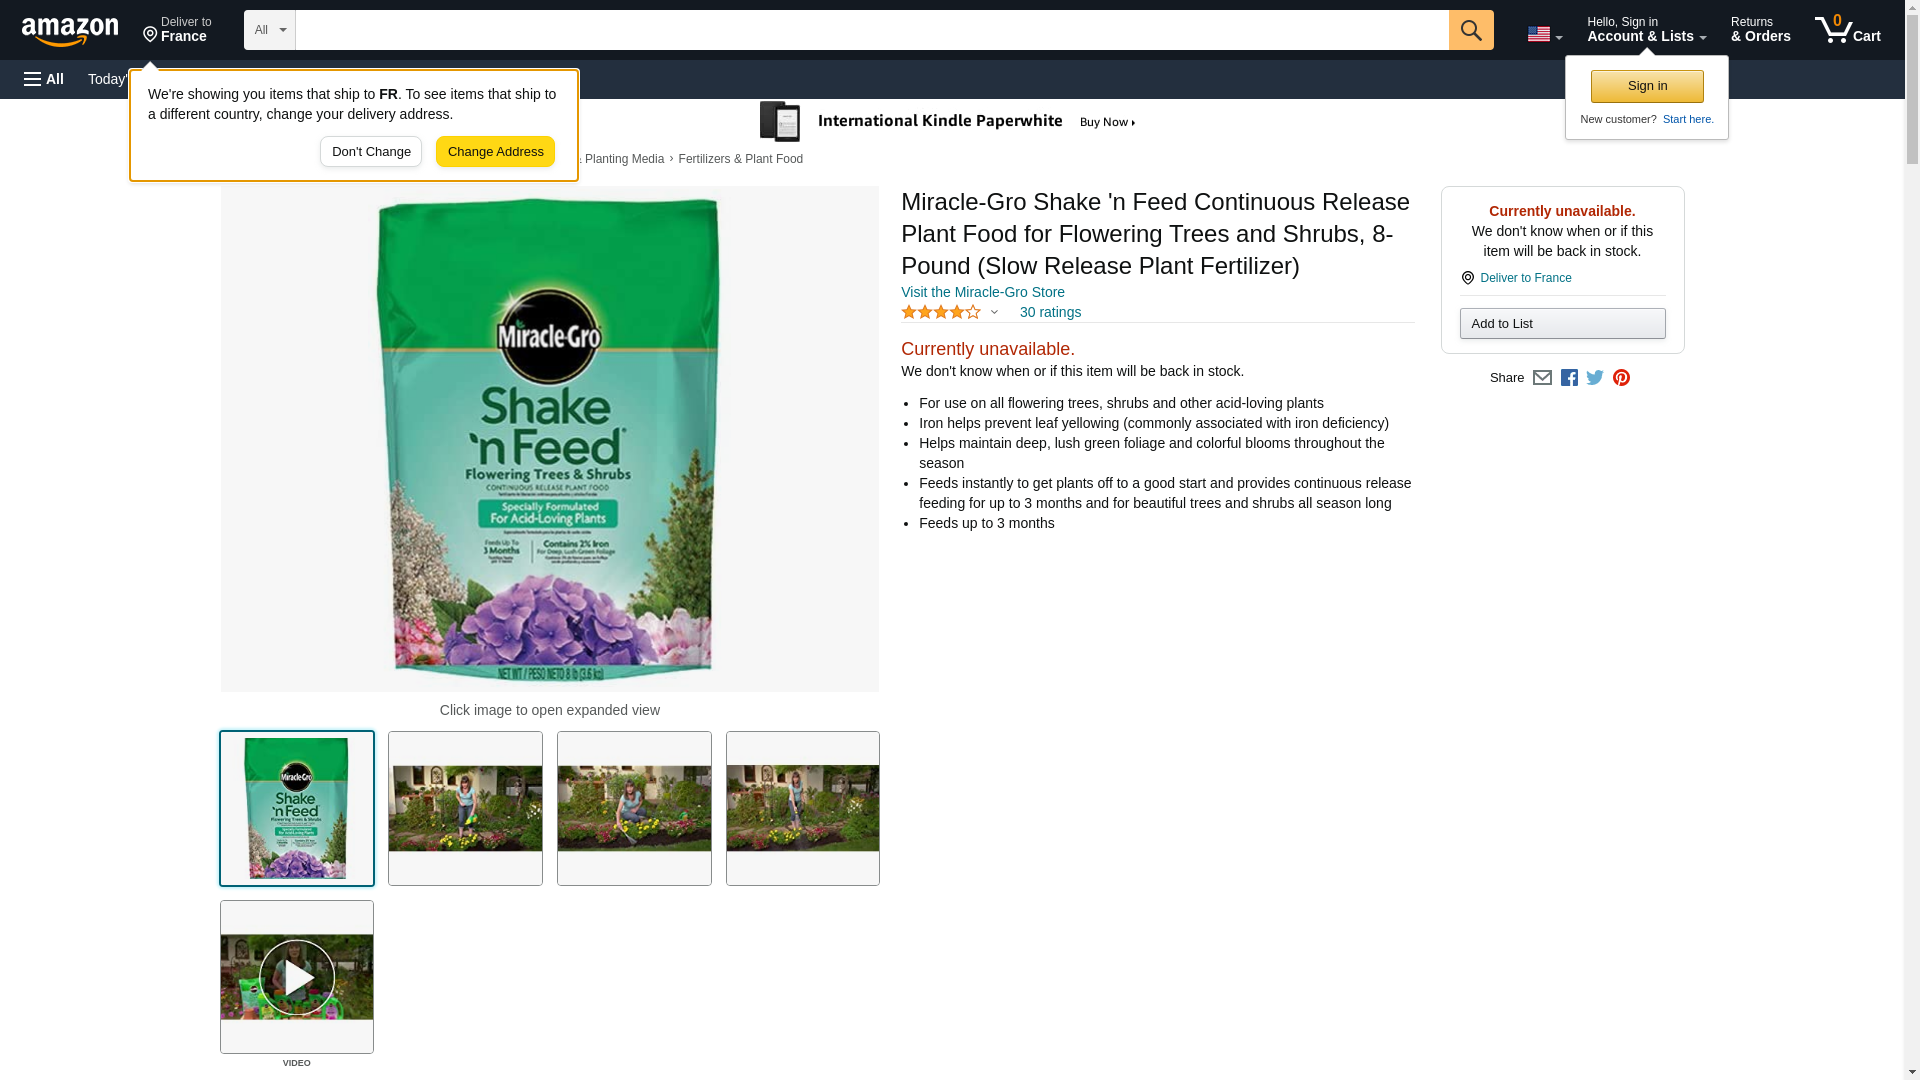Screen dimensions: 1920x1080
Task: Click the Don't Change button
Action: click(x=371, y=152)
